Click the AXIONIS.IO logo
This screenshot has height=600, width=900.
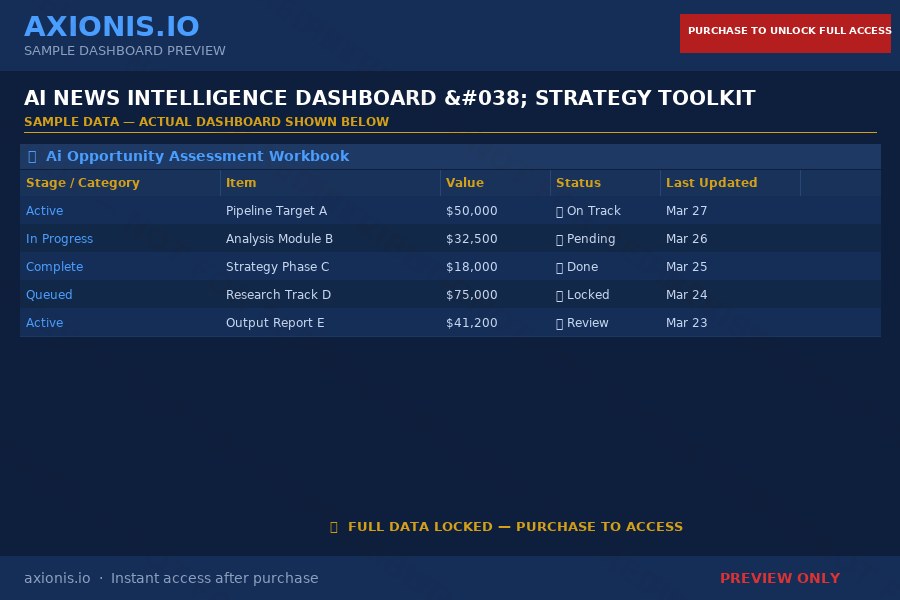[112, 26]
